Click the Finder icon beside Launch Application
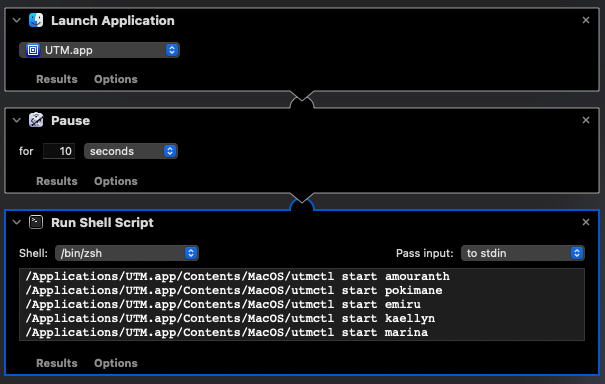The width and height of the screenshot is (605, 384). (x=36, y=20)
